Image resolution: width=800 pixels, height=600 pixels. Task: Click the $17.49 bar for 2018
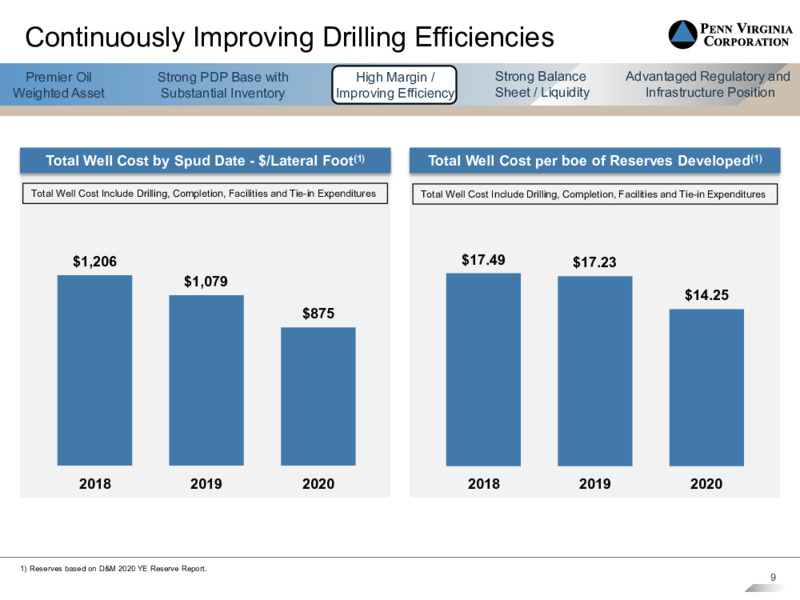tap(483, 369)
